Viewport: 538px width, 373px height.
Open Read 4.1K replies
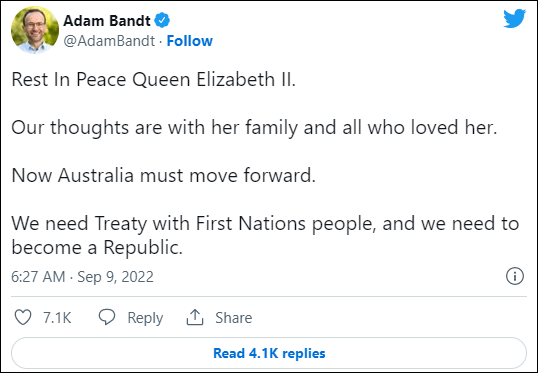tap(269, 353)
